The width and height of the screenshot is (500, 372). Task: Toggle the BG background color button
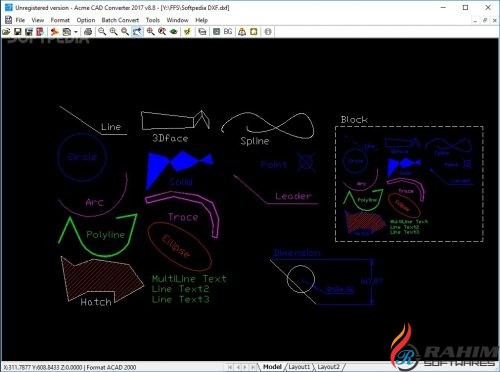point(228,32)
